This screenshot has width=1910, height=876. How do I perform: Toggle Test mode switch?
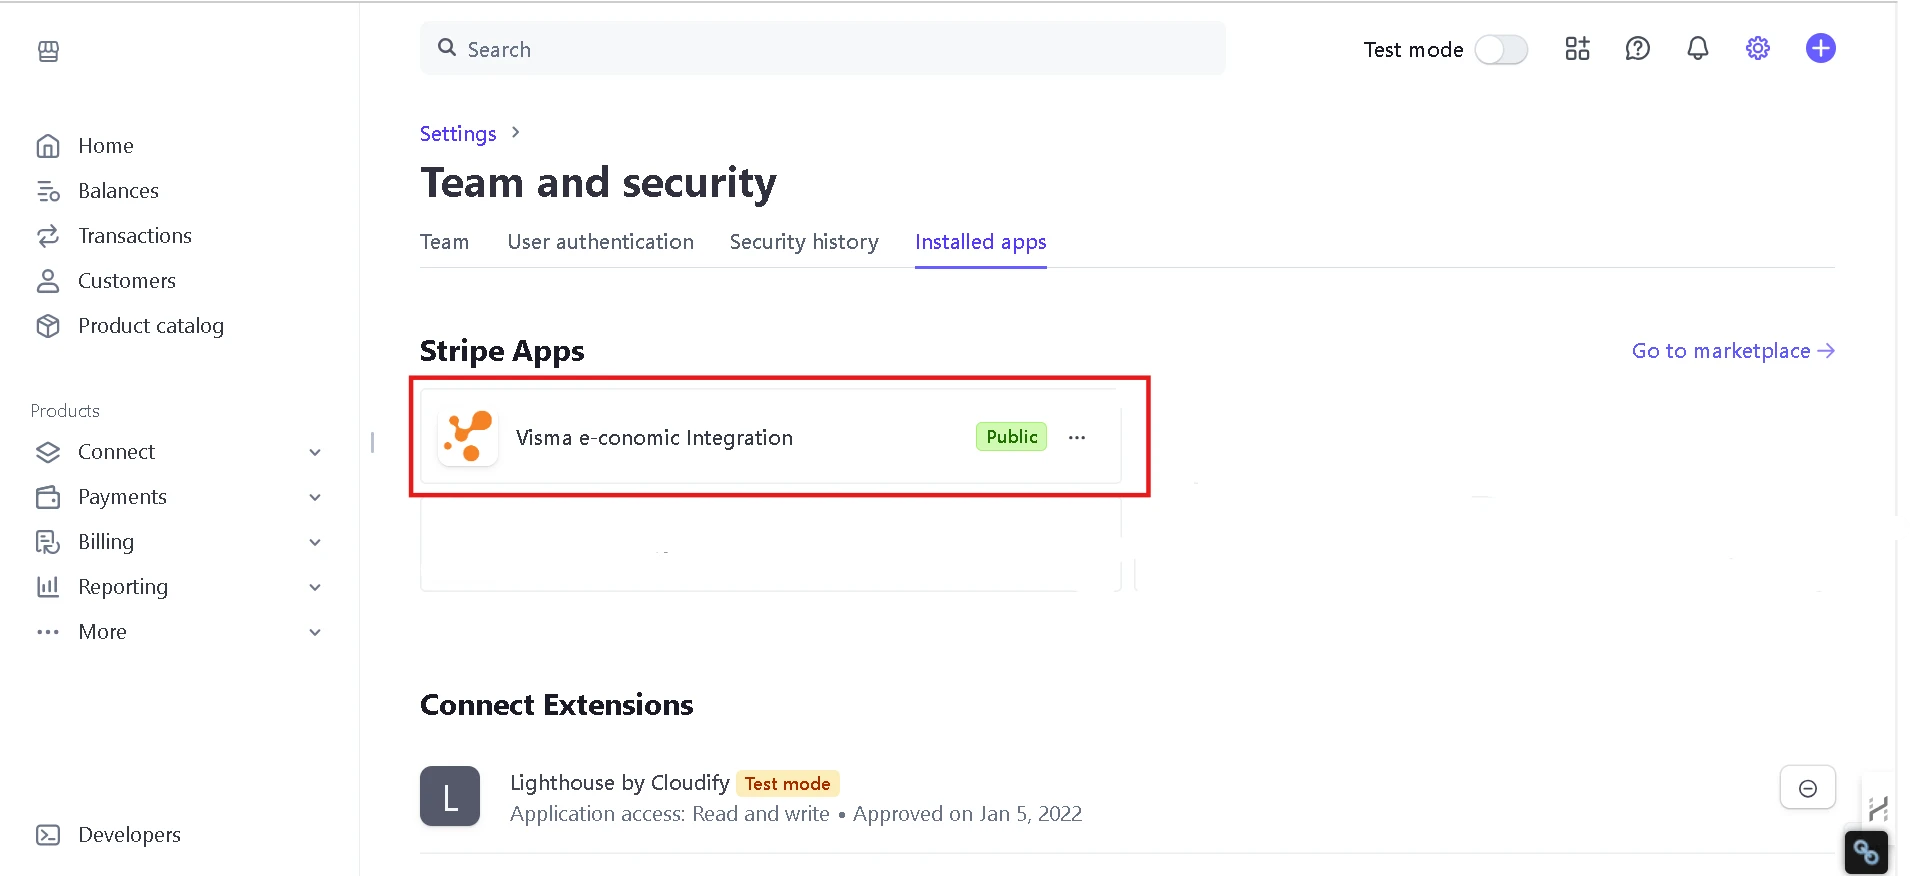click(1501, 49)
